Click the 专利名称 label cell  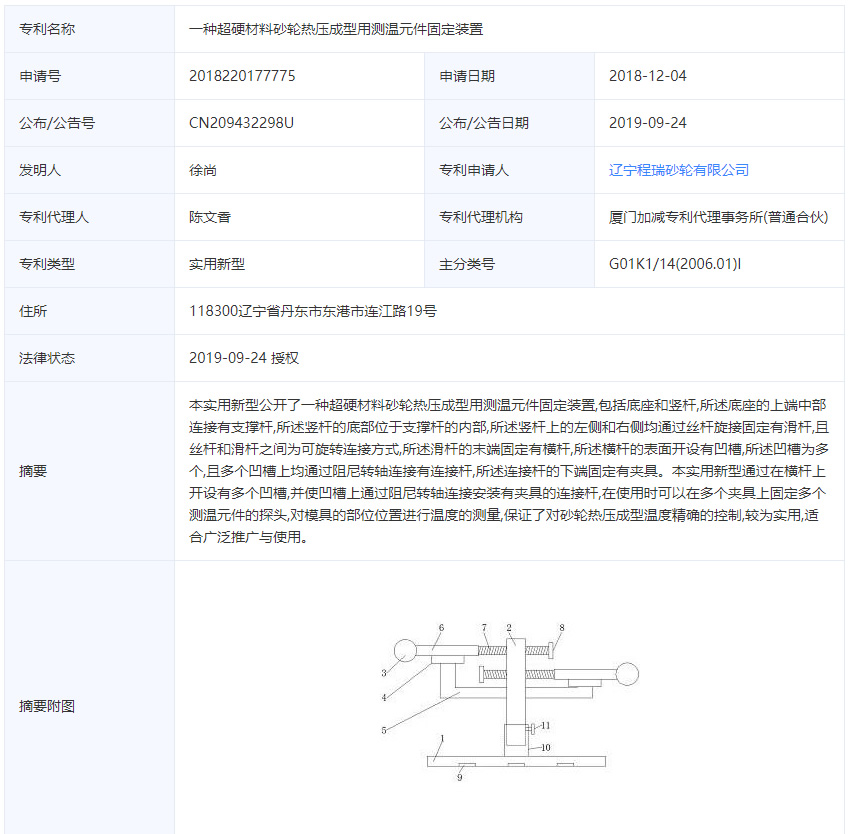click(x=89, y=29)
